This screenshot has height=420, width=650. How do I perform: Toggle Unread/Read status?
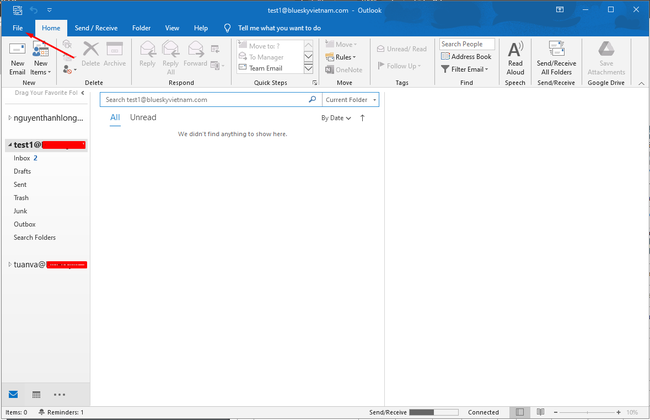(402, 49)
